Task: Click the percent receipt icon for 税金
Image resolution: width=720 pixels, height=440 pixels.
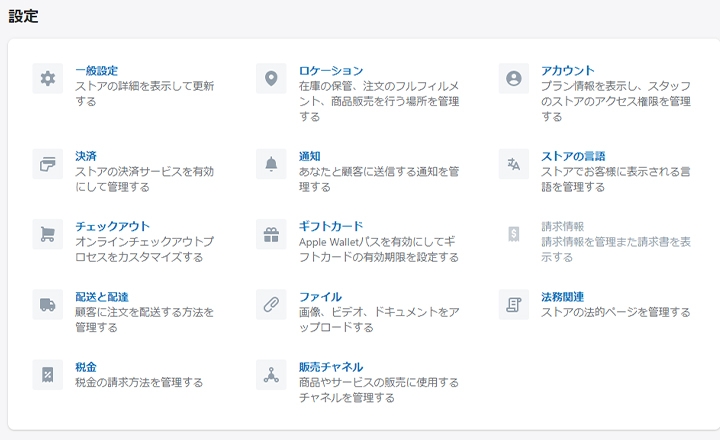Action: (47, 374)
